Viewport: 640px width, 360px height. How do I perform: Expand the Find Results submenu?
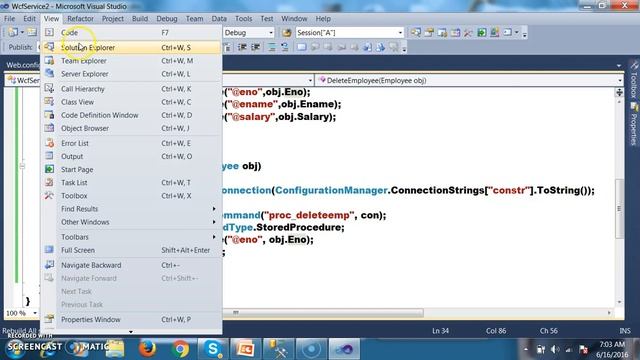[131, 209]
